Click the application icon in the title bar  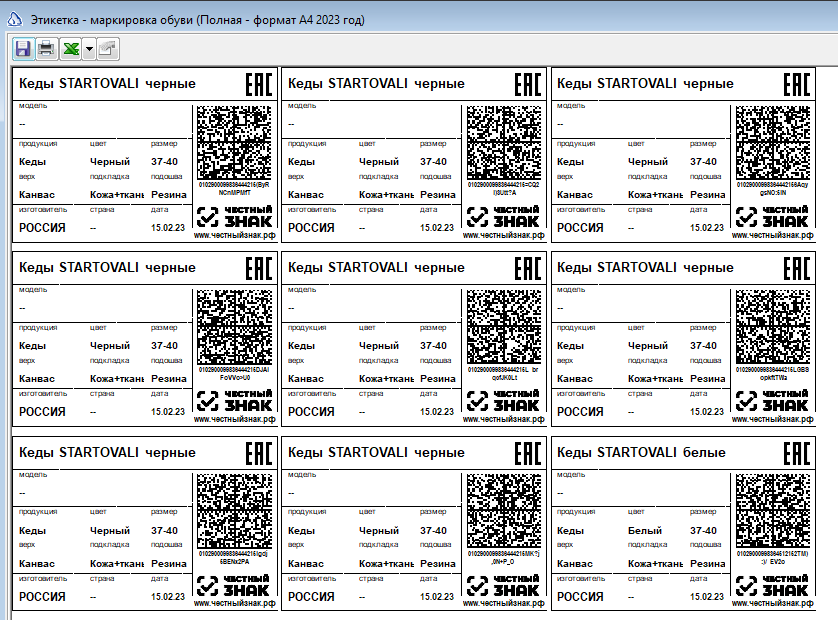point(14,20)
